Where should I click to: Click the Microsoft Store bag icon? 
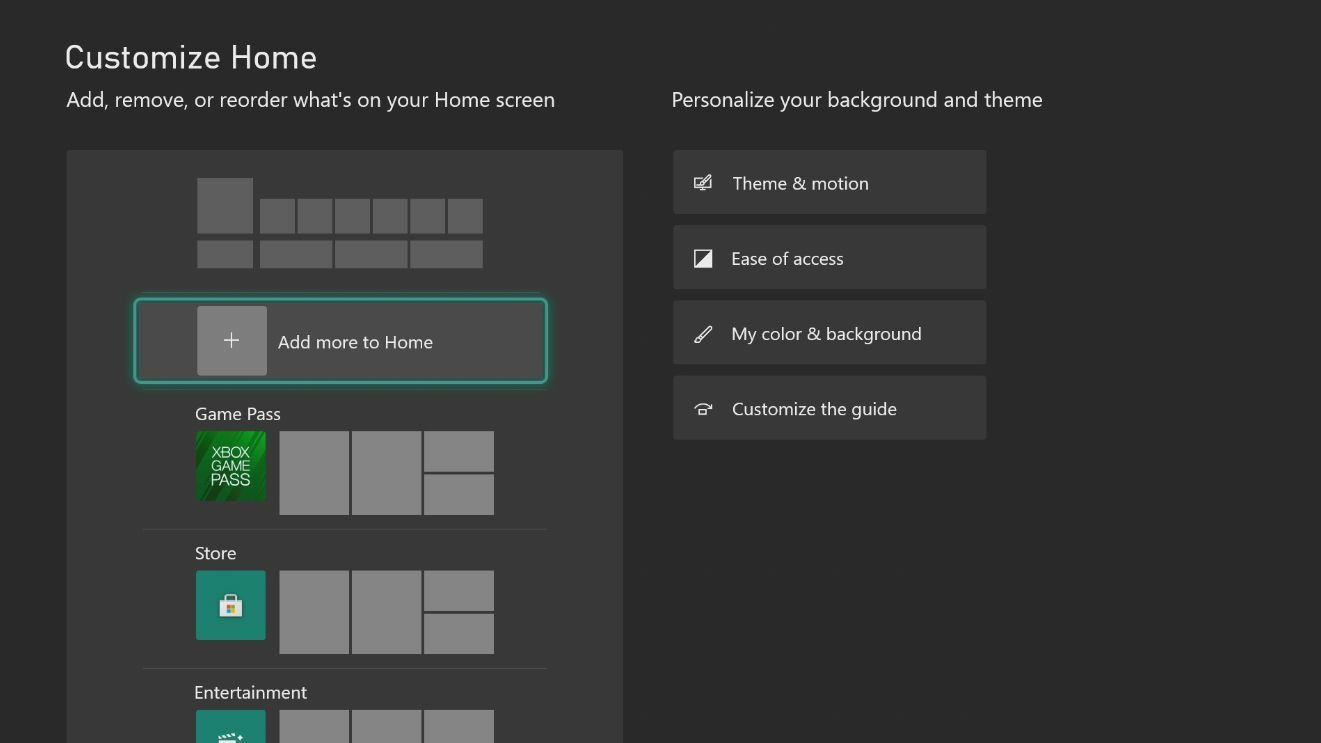231,606
